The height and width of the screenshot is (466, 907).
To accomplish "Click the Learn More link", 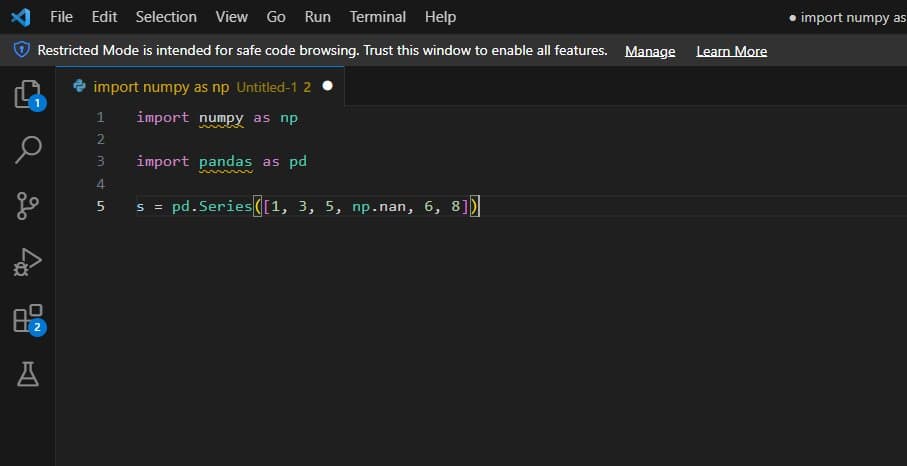I will pos(732,51).
